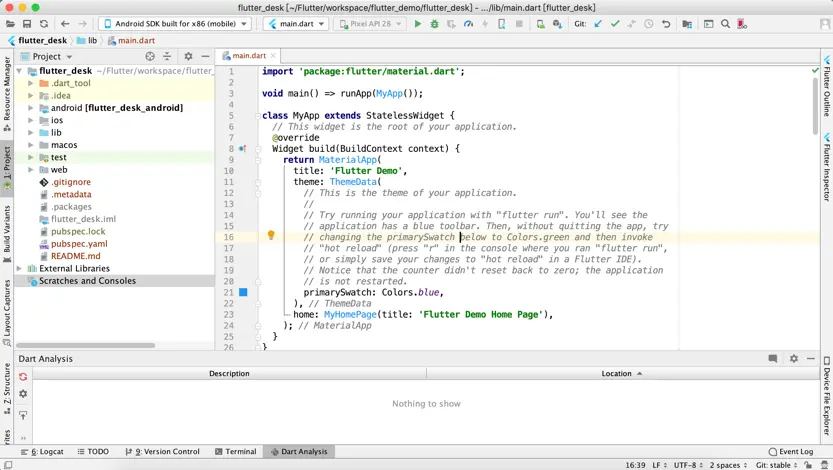The image size is (833, 470).
Task: Open the Pixel API 28 emulator dropdown
Action: click(x=370, y=24)
